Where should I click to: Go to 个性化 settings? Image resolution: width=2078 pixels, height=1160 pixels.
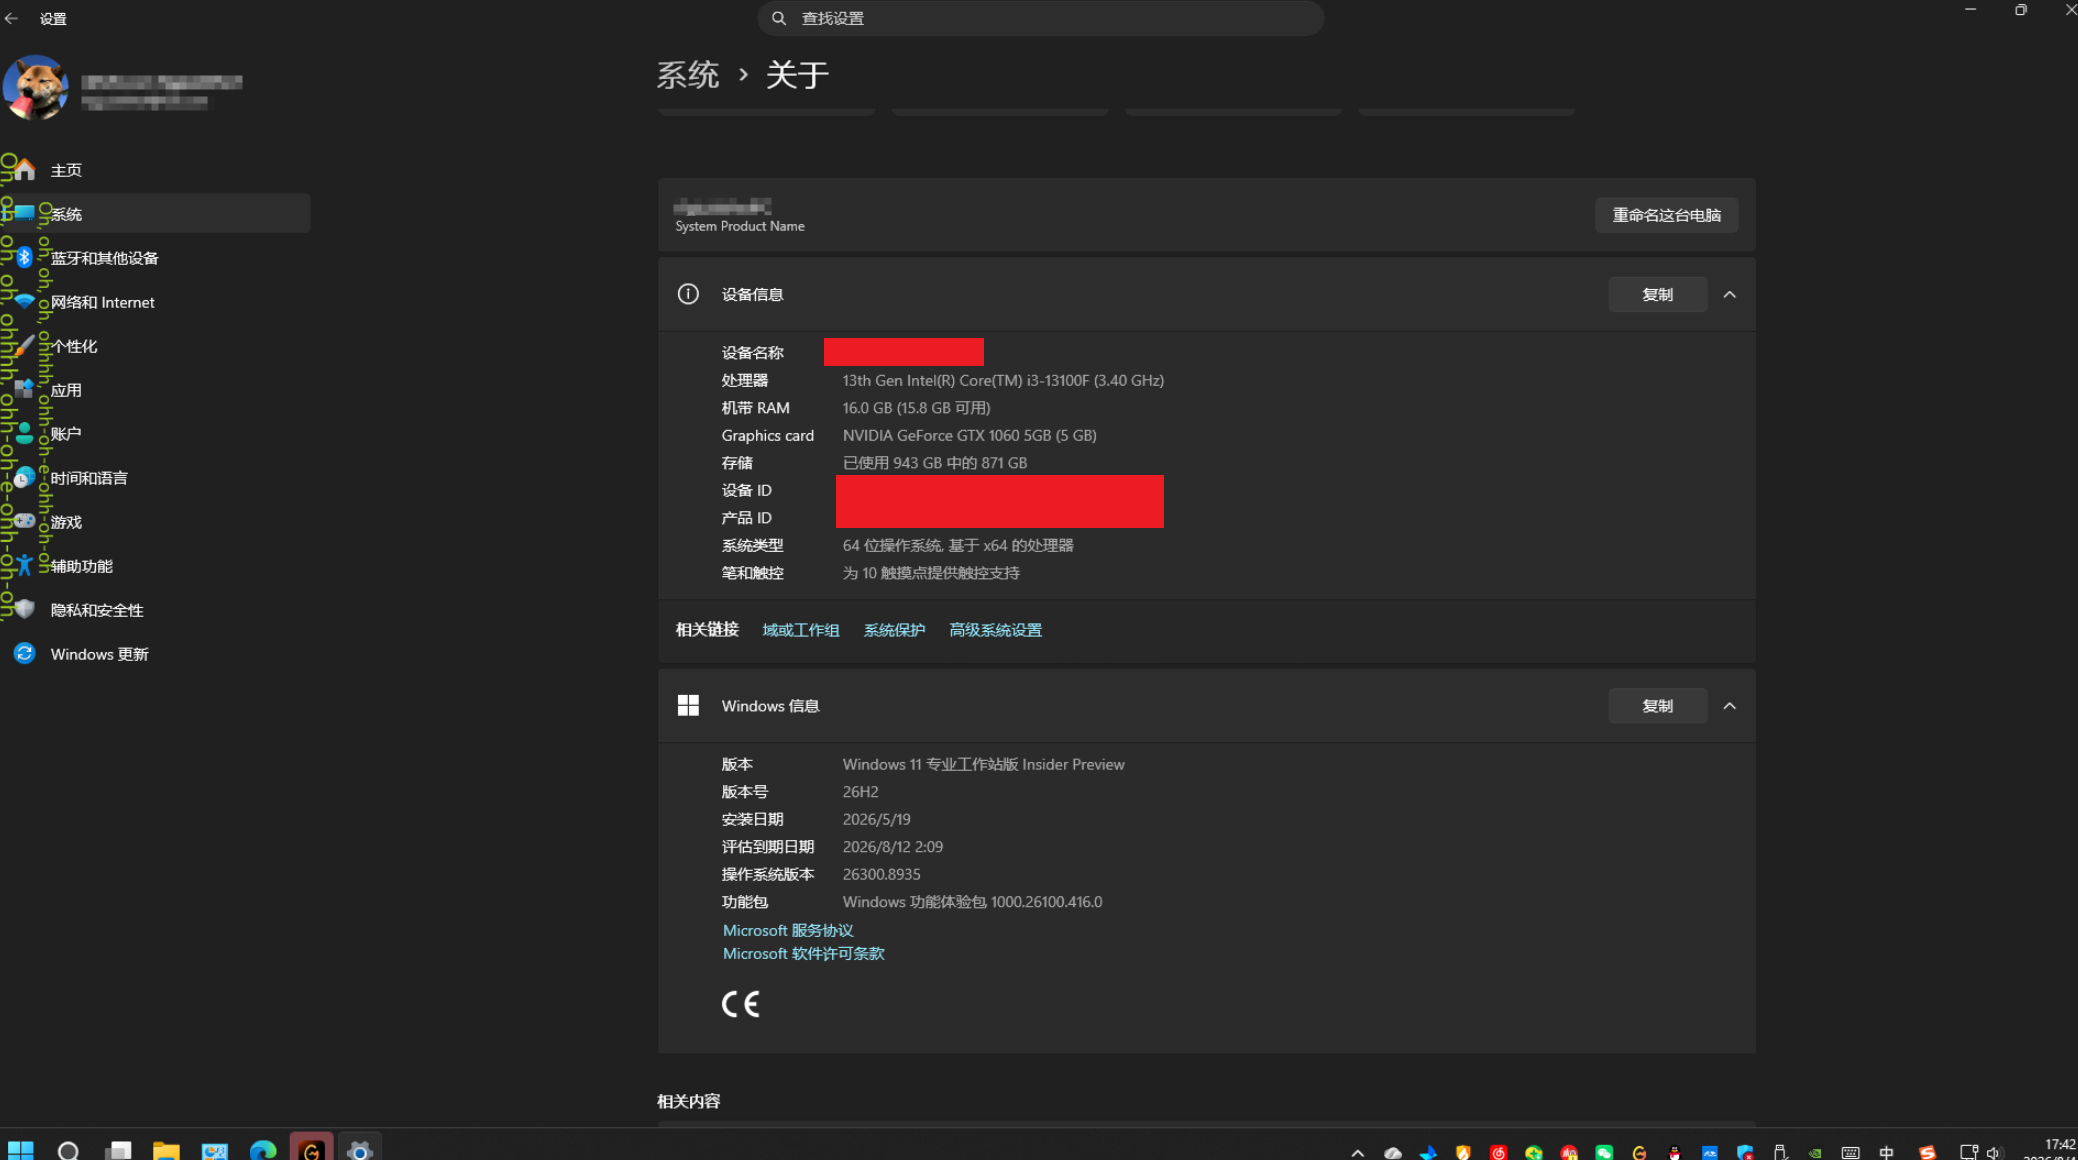pyautogui.click(x=155, y=346)
